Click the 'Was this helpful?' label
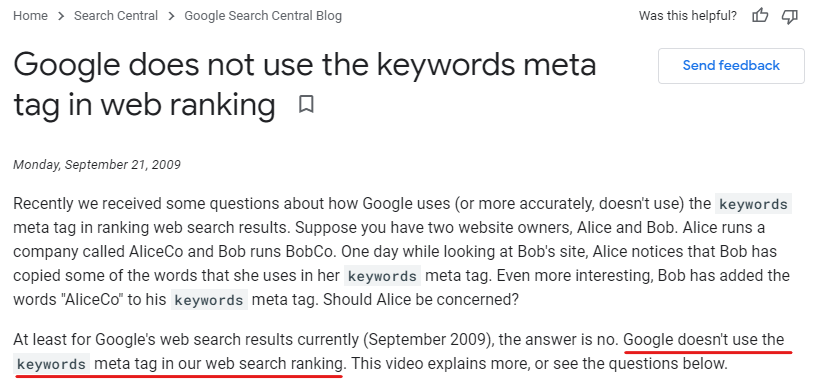Screen dimensions: 818x389 click(688, 16)
